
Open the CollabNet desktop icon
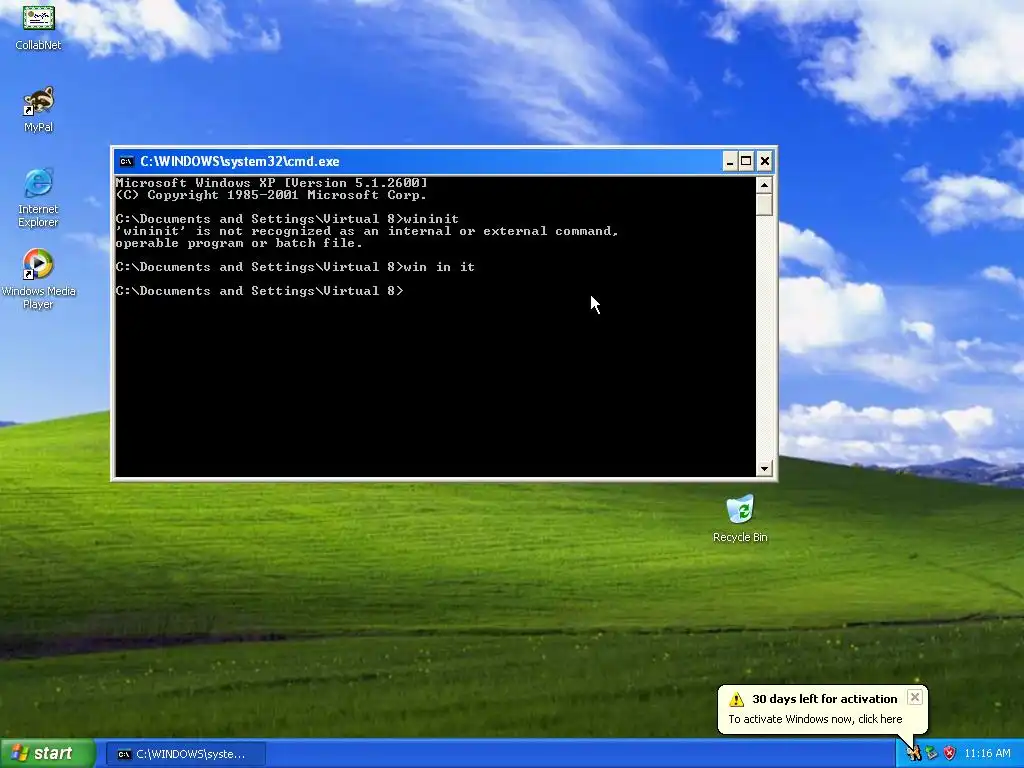click(x=38, y=26)
